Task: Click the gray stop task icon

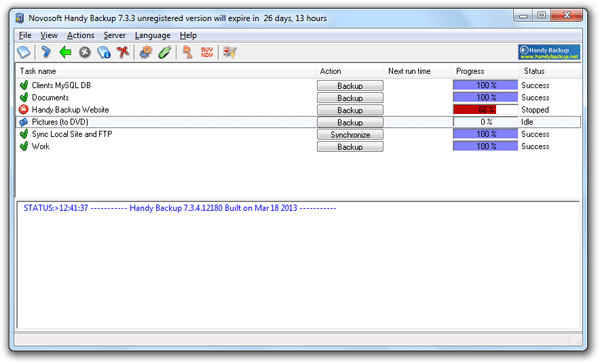Action: click(85, 52)
